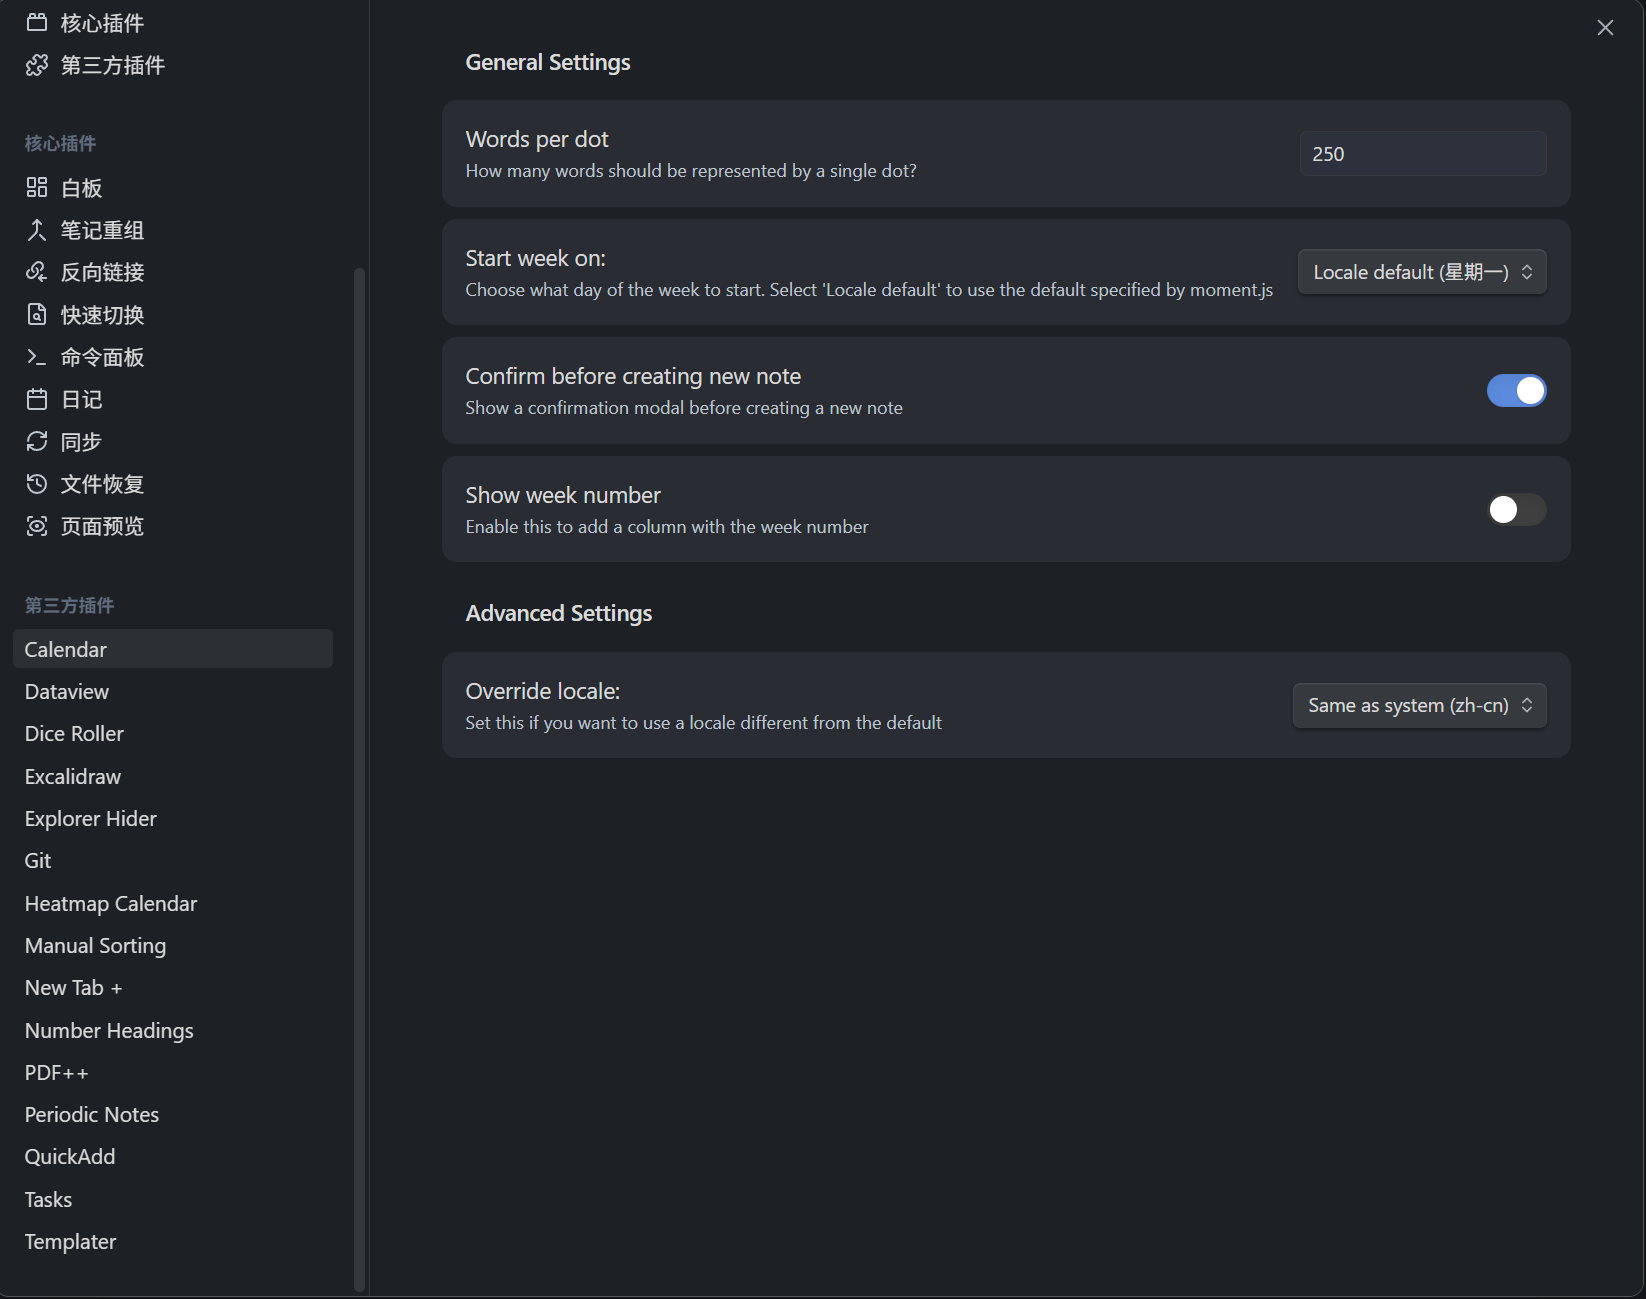Select the Sync (同步) icon

[37, 442]
